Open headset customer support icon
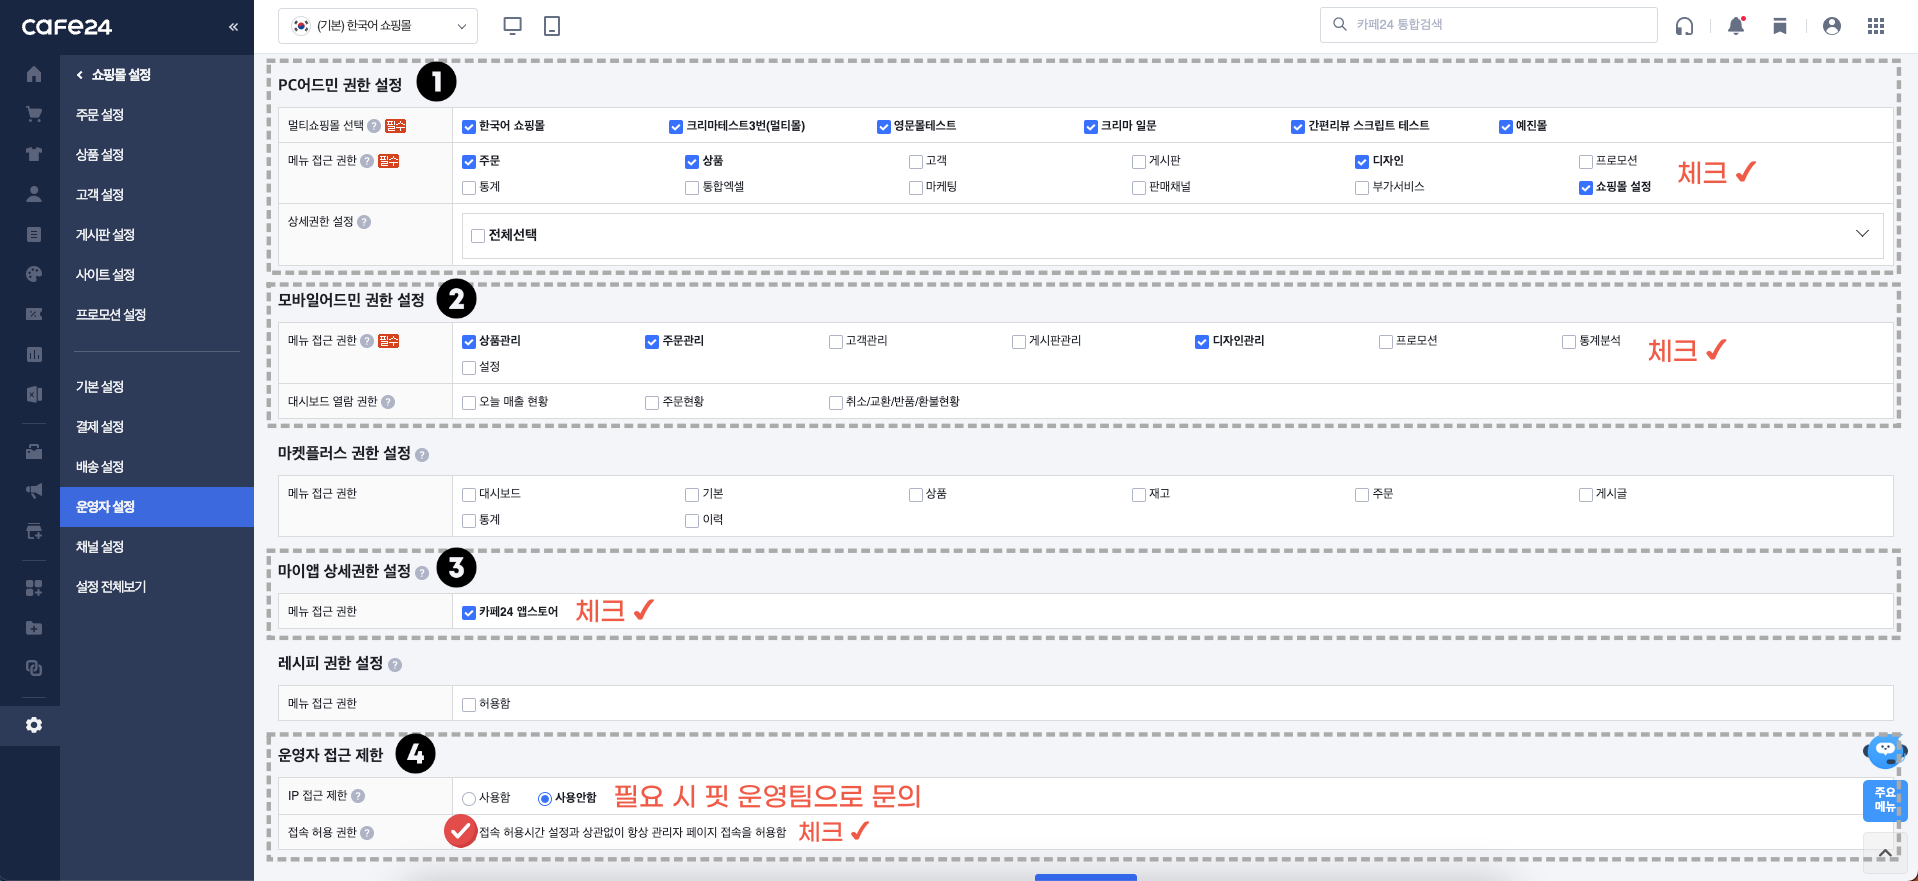Viewport: 1918px width, 881px height. (x=1684, y=26)
